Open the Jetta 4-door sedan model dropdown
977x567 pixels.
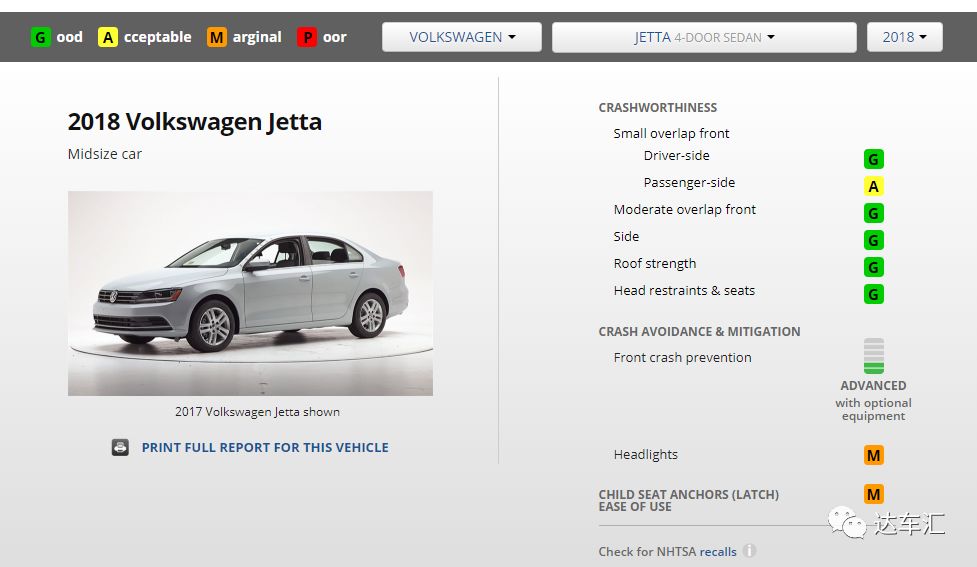pyautogui.click(x=704, y=37)
